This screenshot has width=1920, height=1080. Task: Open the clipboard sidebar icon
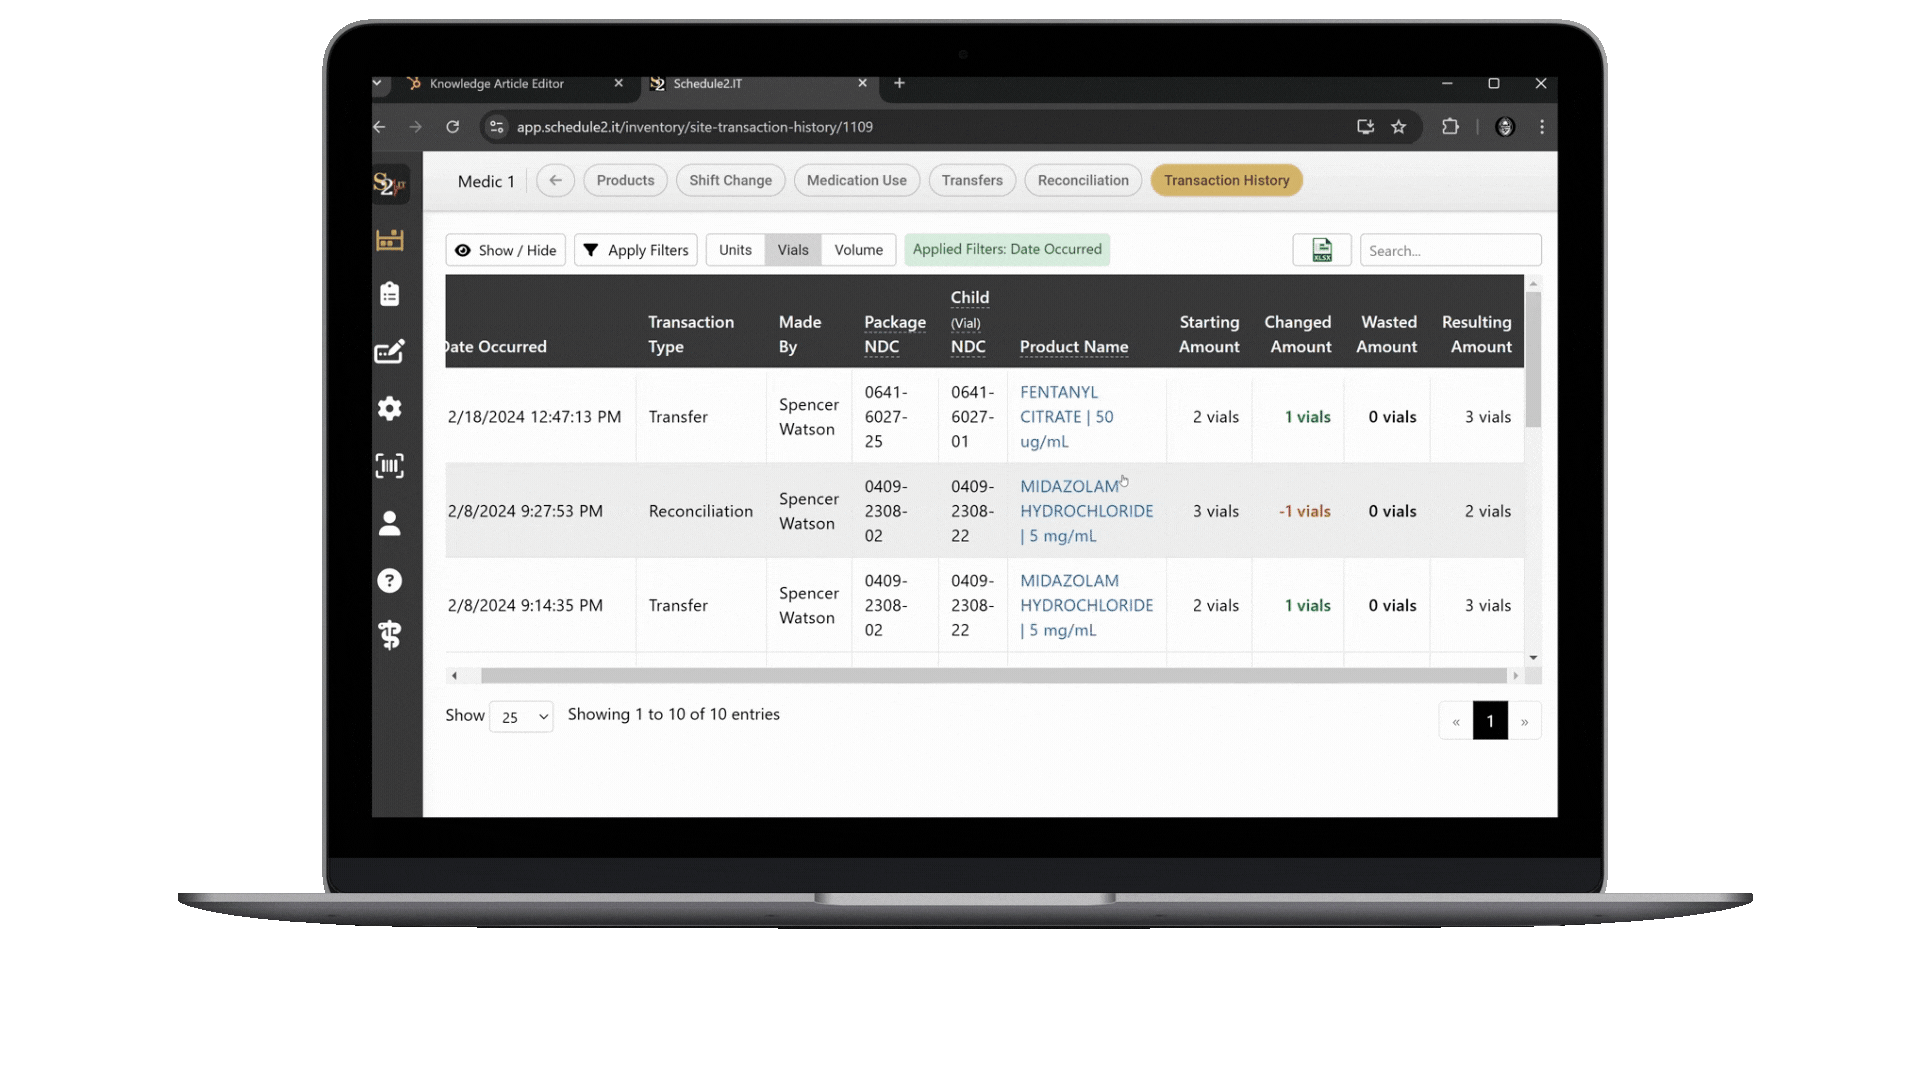pos(389,294)
